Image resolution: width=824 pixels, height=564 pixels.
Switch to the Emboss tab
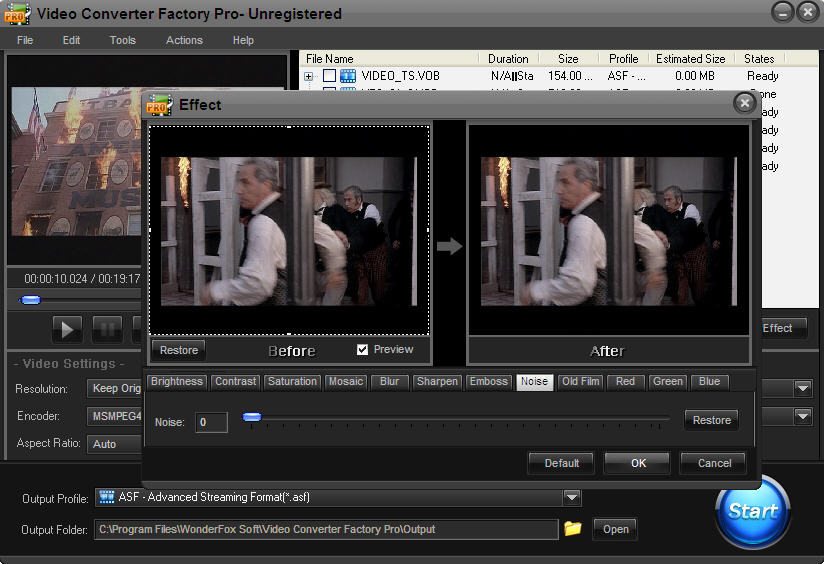coord(488,382)
